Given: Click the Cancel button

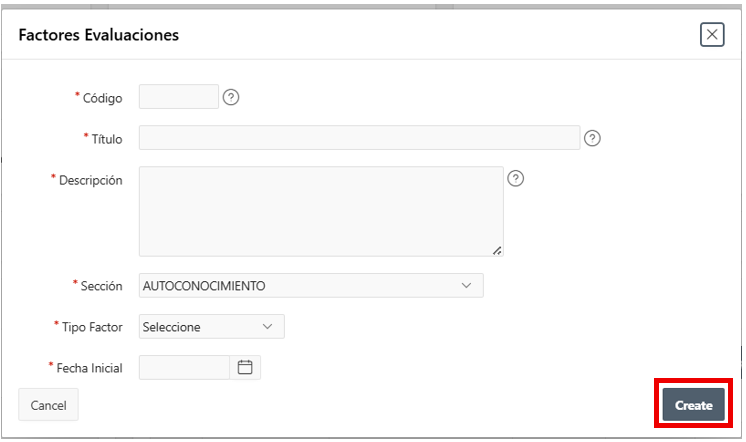Looking at the screenshot, I should click(48, 405).
